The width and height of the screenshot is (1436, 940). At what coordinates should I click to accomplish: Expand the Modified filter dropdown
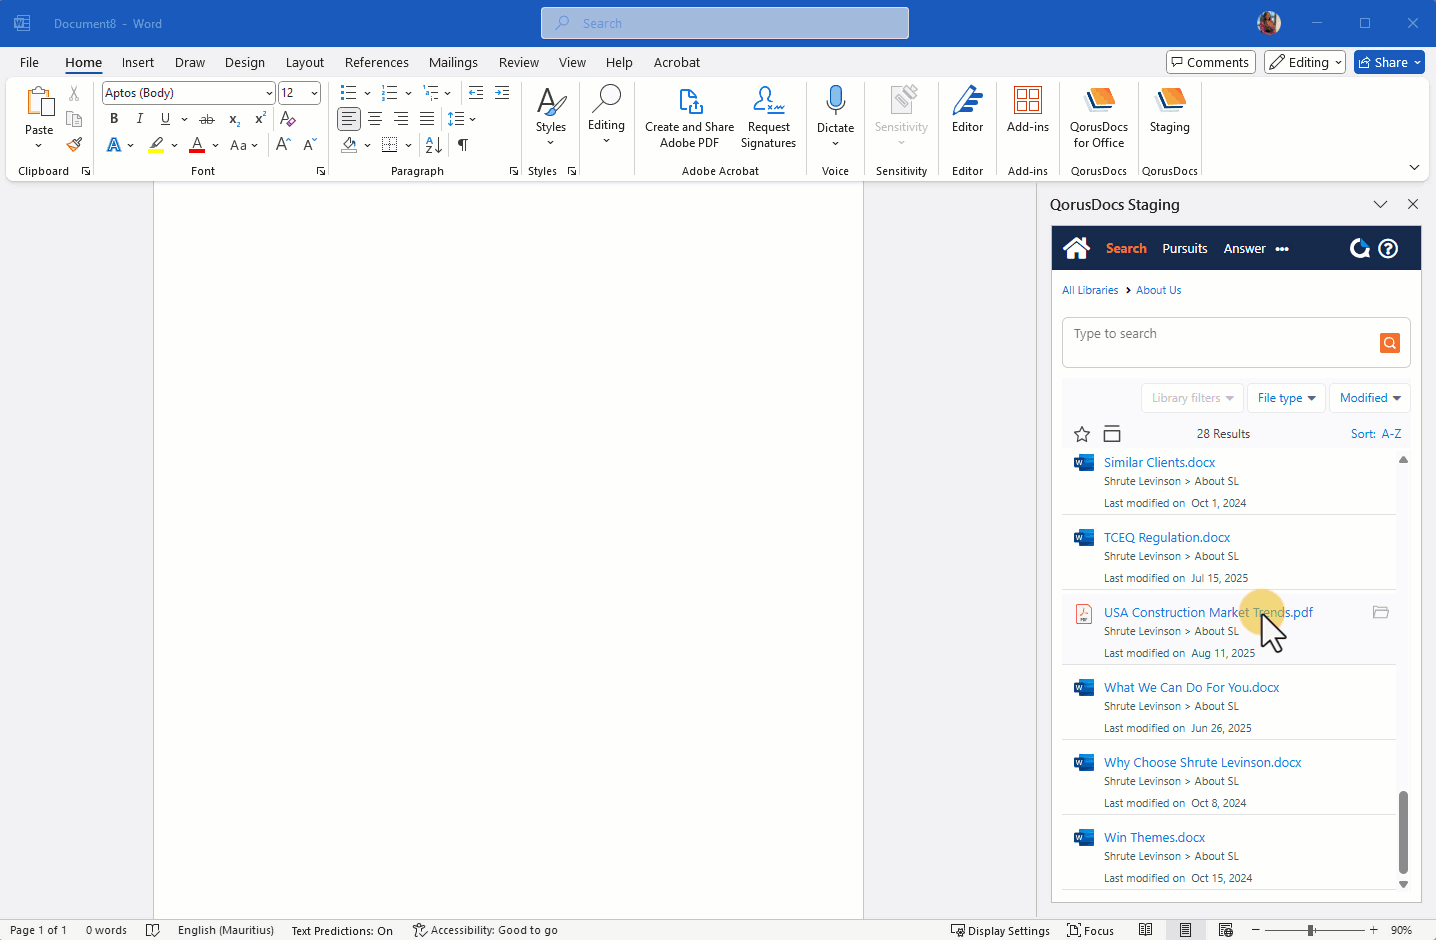(x=1369, y=398)
